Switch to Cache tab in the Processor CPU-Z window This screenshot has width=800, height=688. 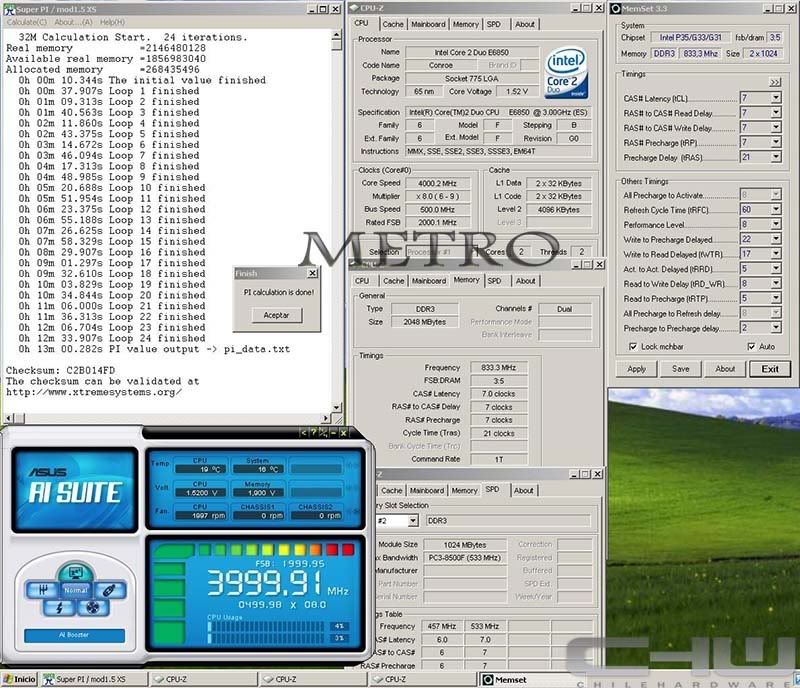393,24
